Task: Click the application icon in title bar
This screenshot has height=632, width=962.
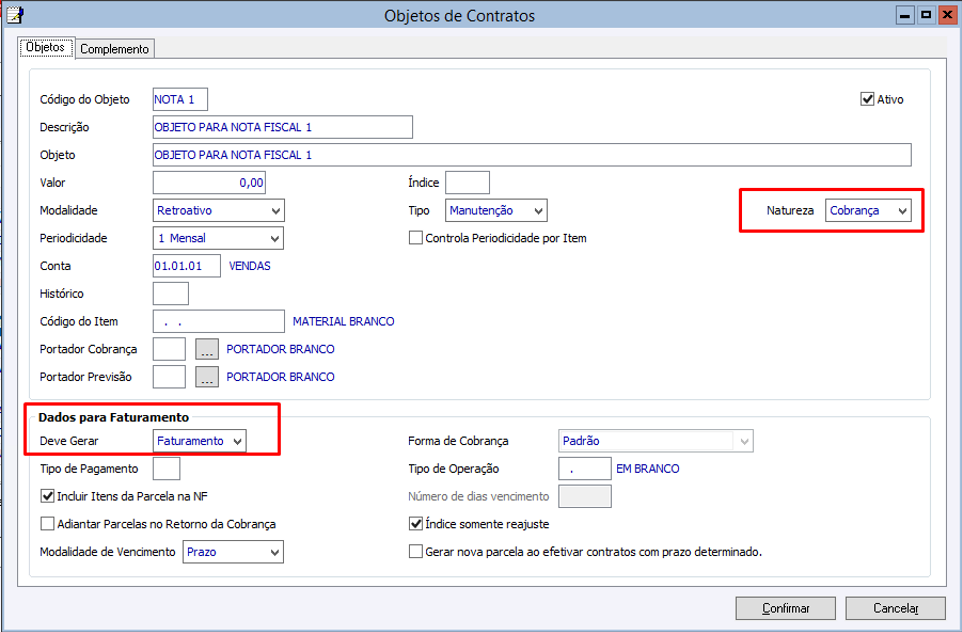Action: 14,15
